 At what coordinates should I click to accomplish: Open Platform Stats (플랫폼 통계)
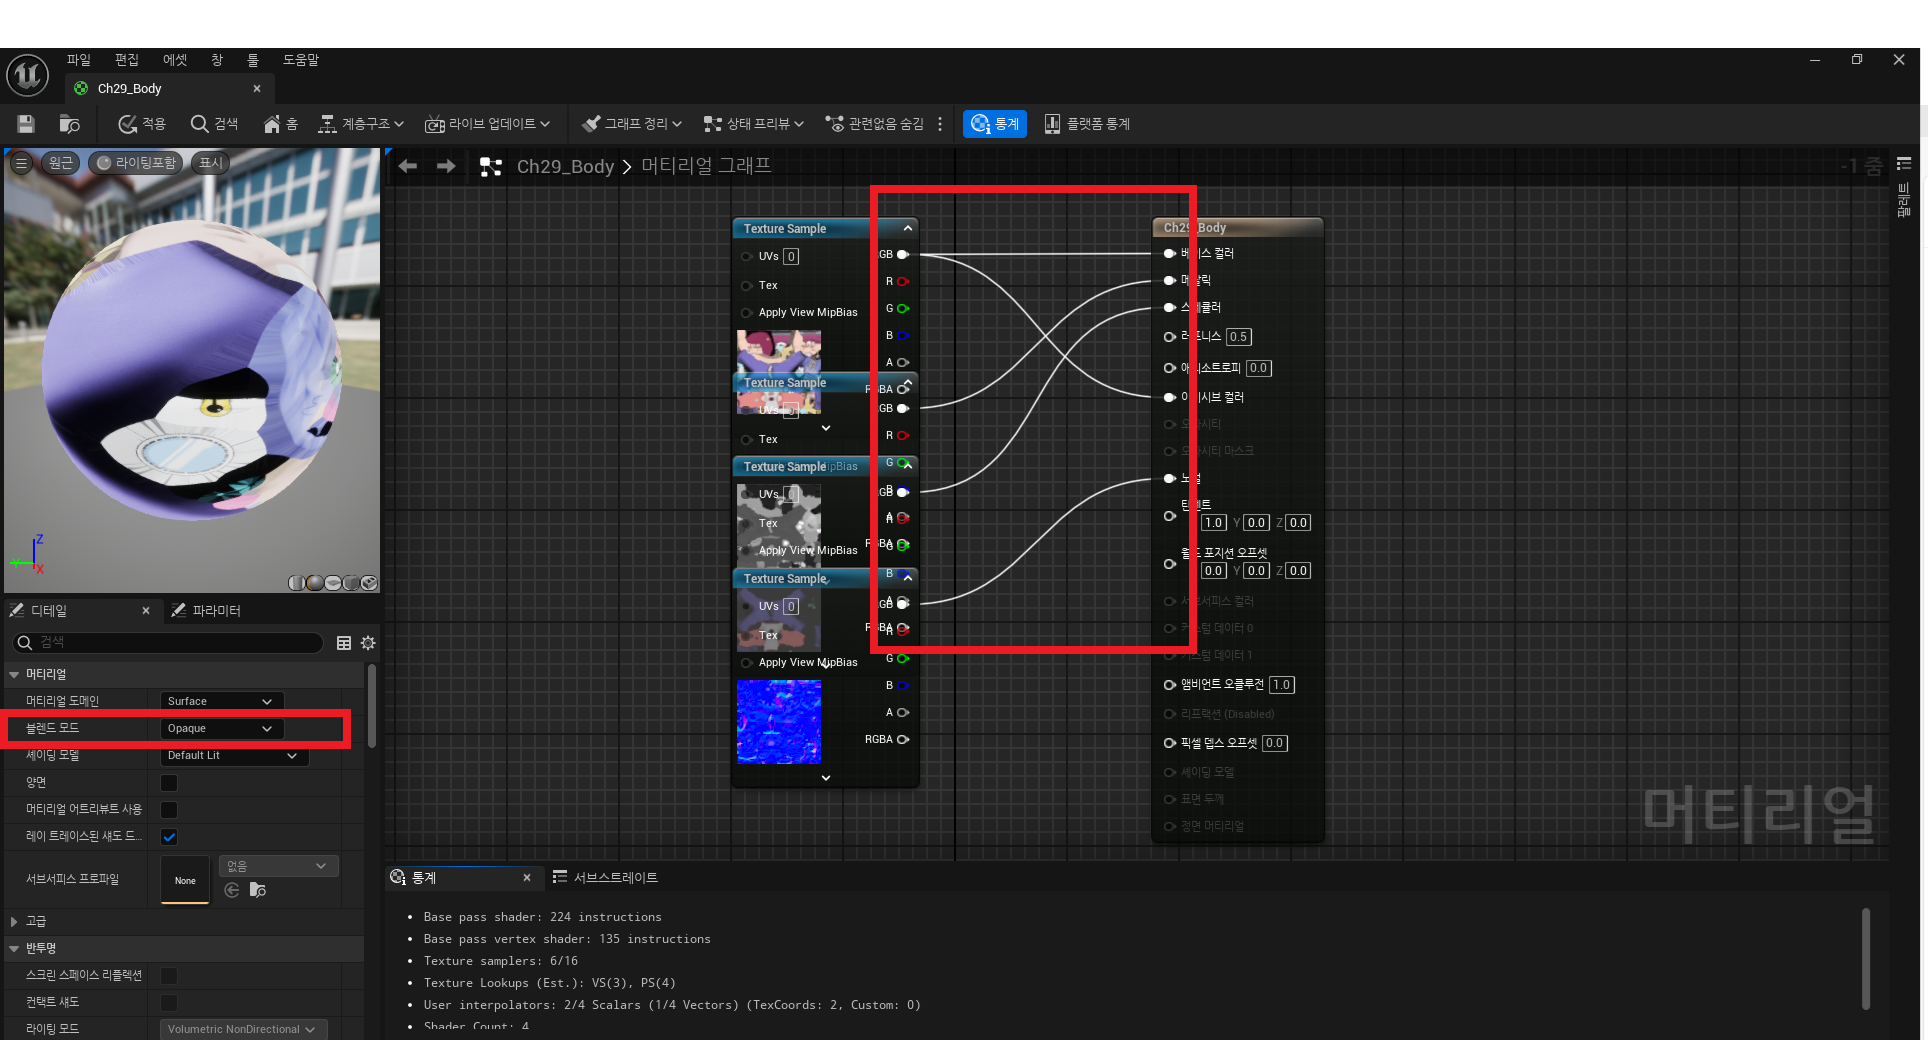(1087, 124)
